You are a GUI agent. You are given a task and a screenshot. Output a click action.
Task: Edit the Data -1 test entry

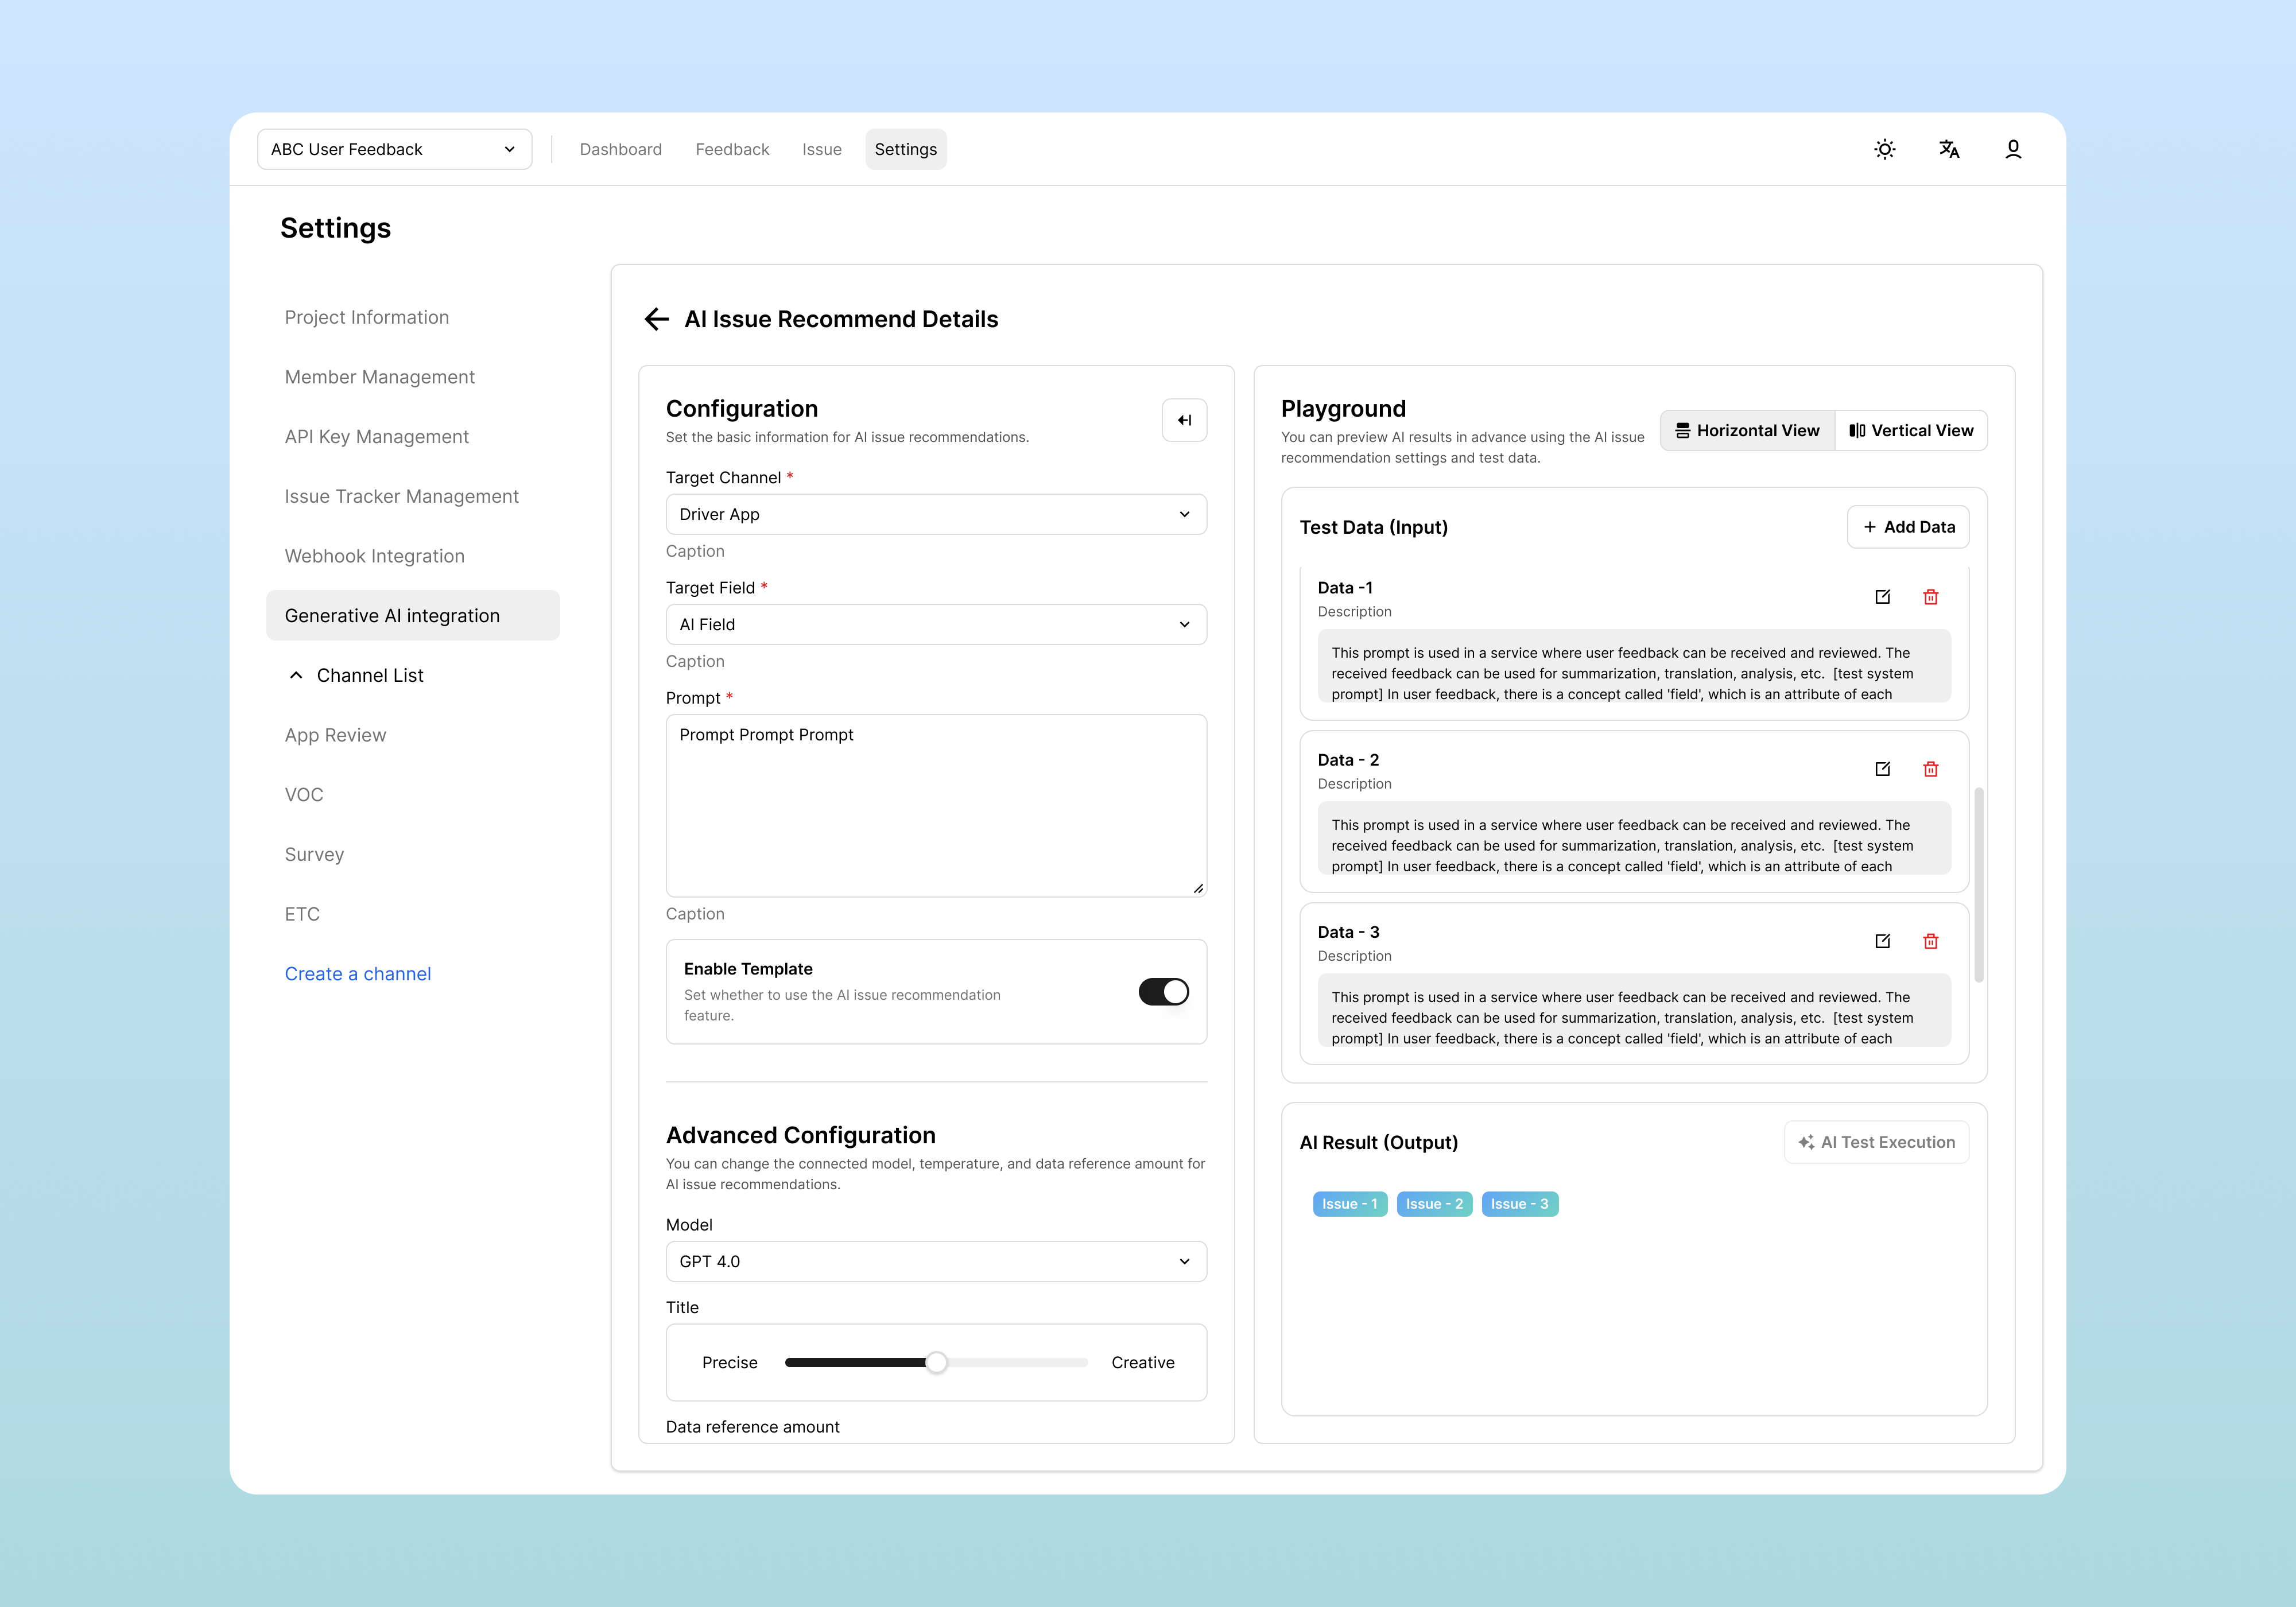tap(1882, 597)
